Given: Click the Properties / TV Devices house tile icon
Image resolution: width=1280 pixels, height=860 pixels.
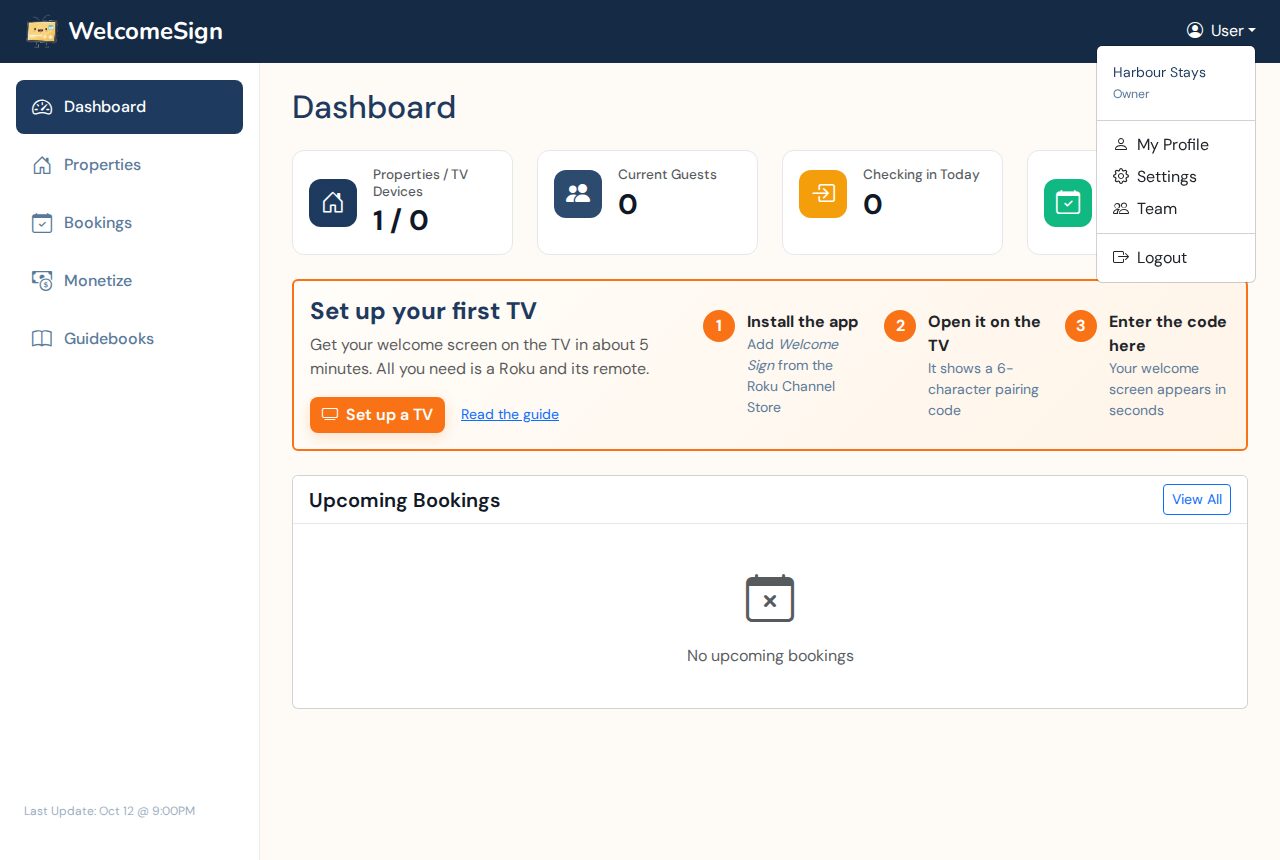Looking at the screenshot, I should point(333,203).
